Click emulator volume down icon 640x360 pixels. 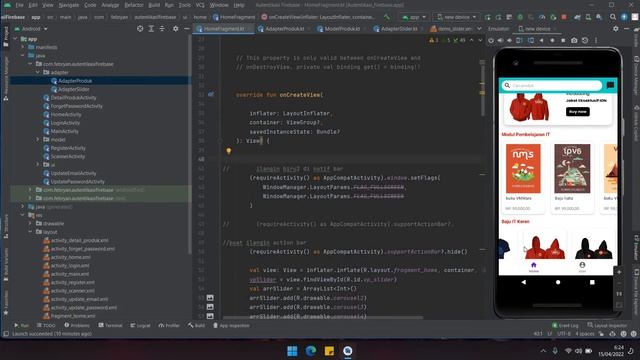(x=509, y=40)
